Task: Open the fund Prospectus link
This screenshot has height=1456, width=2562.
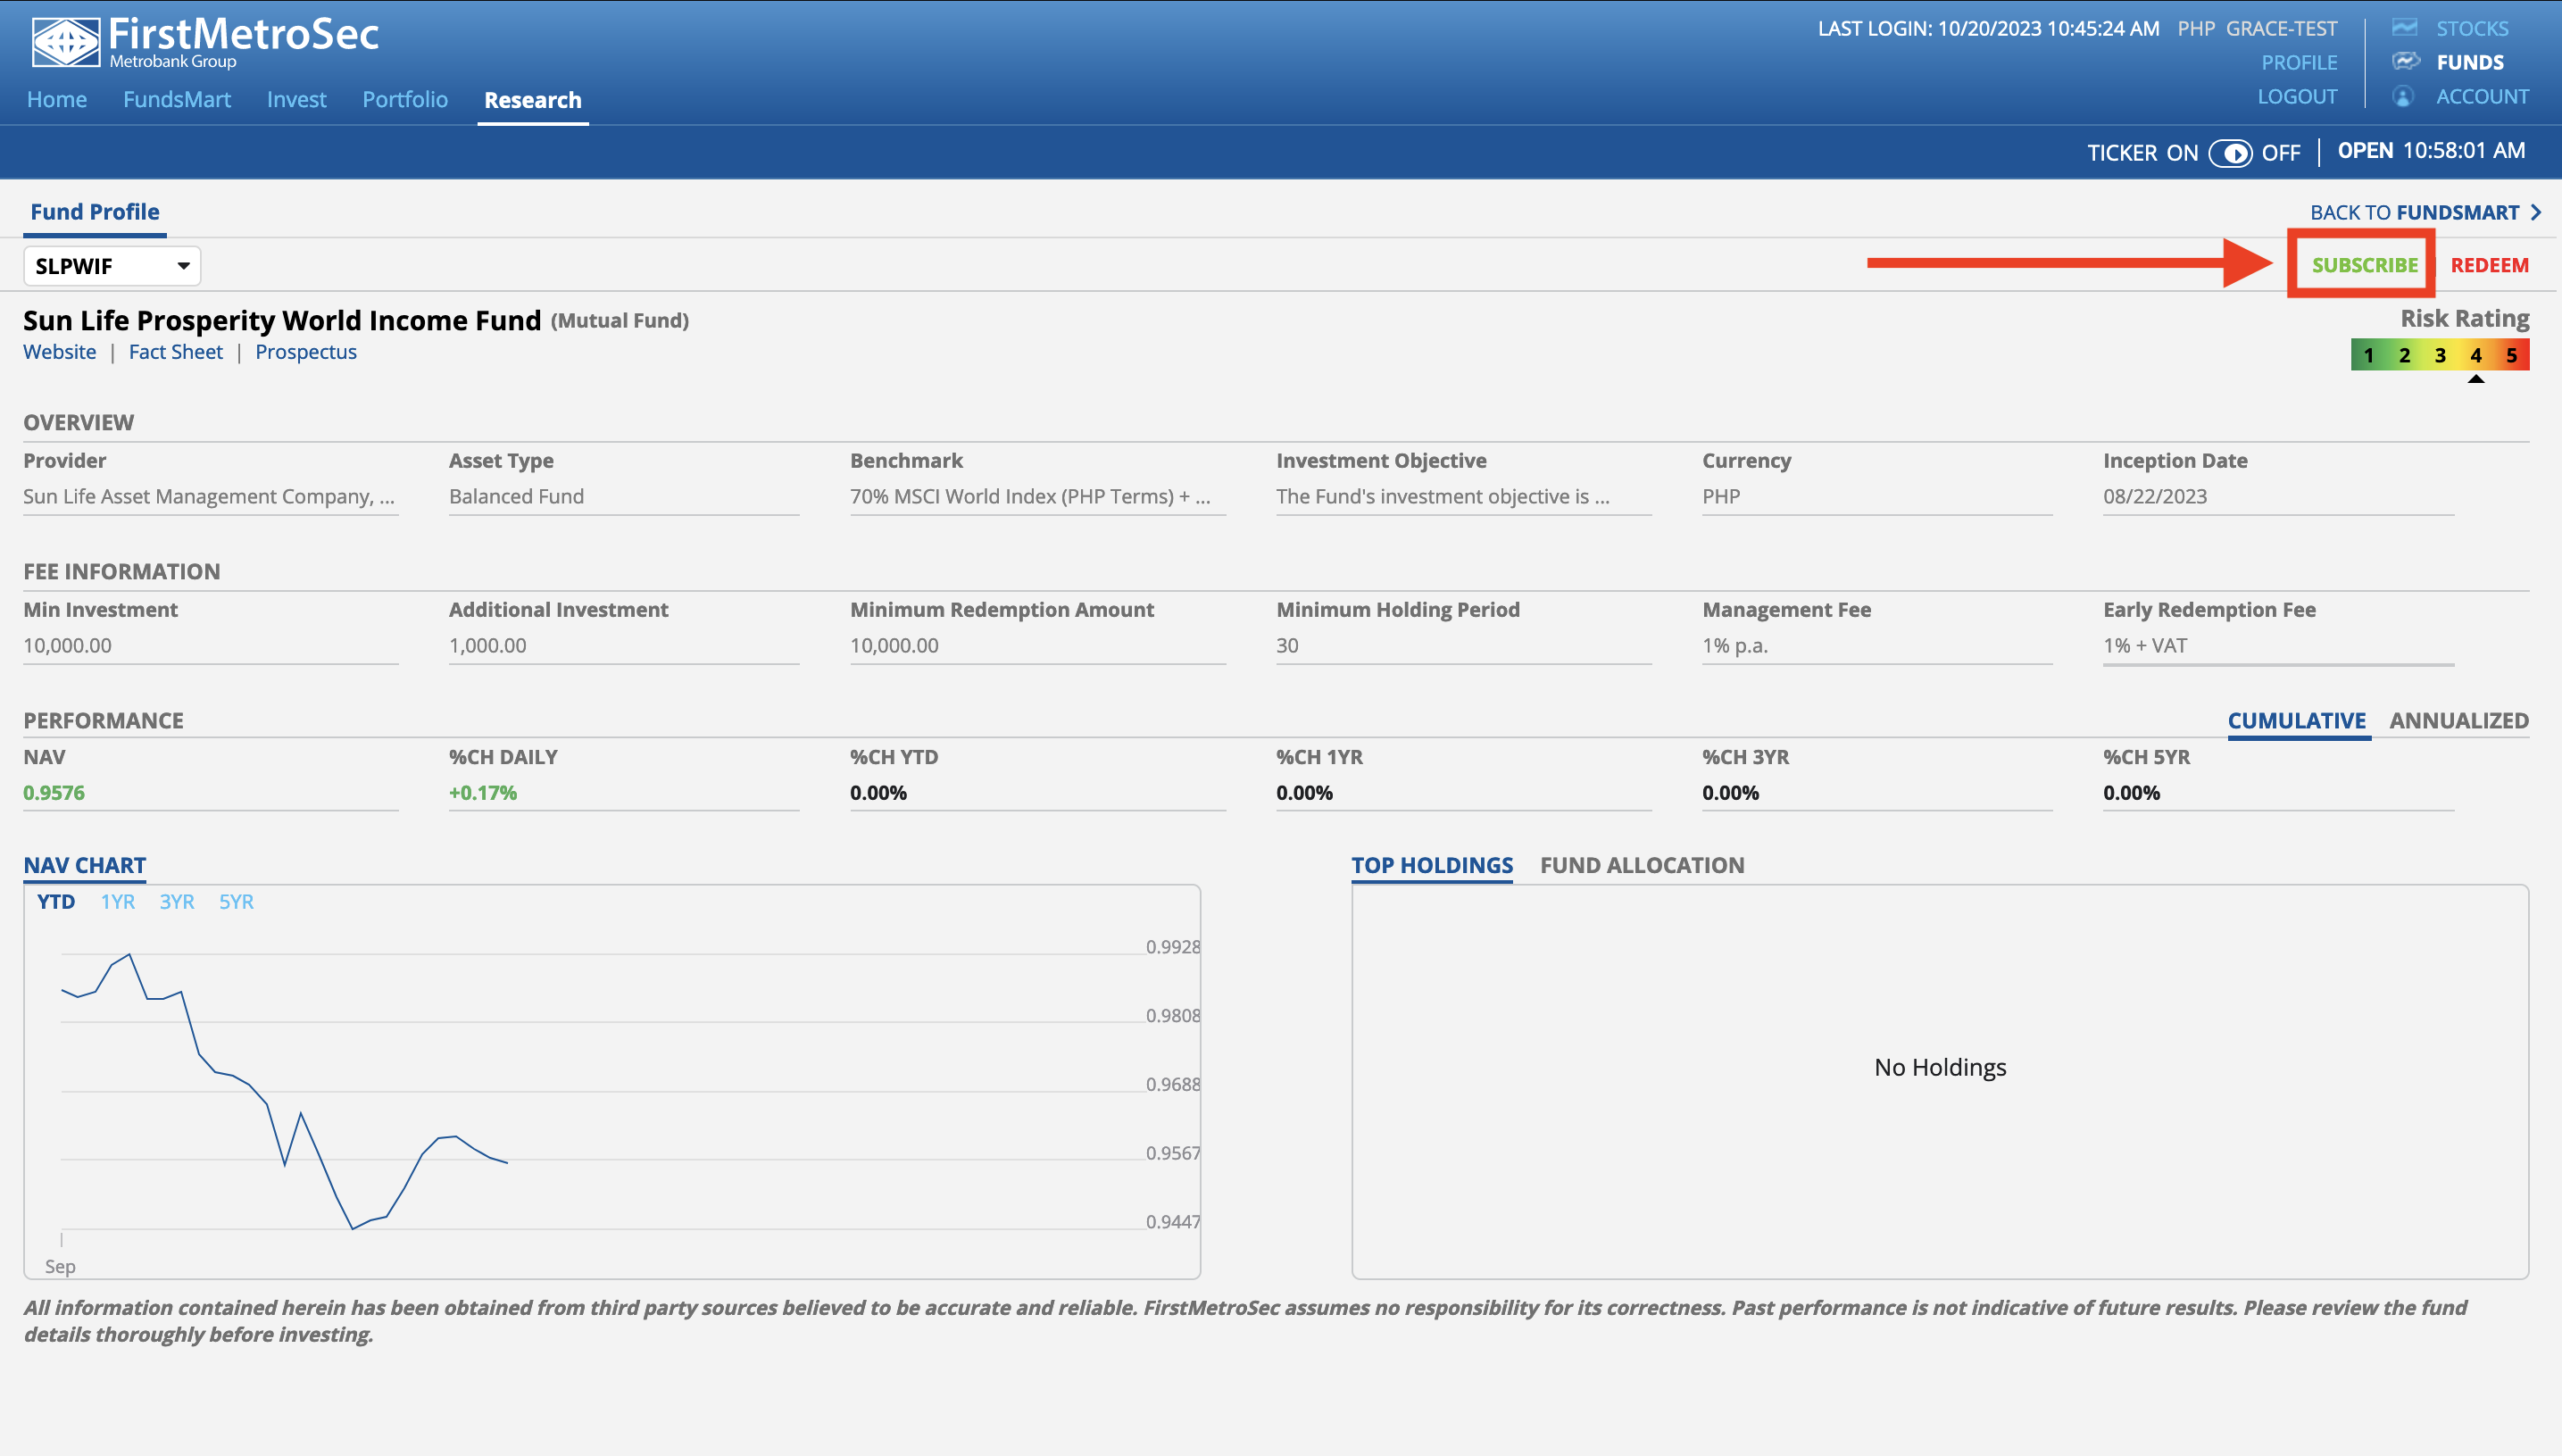Action: tap(305, 352)
